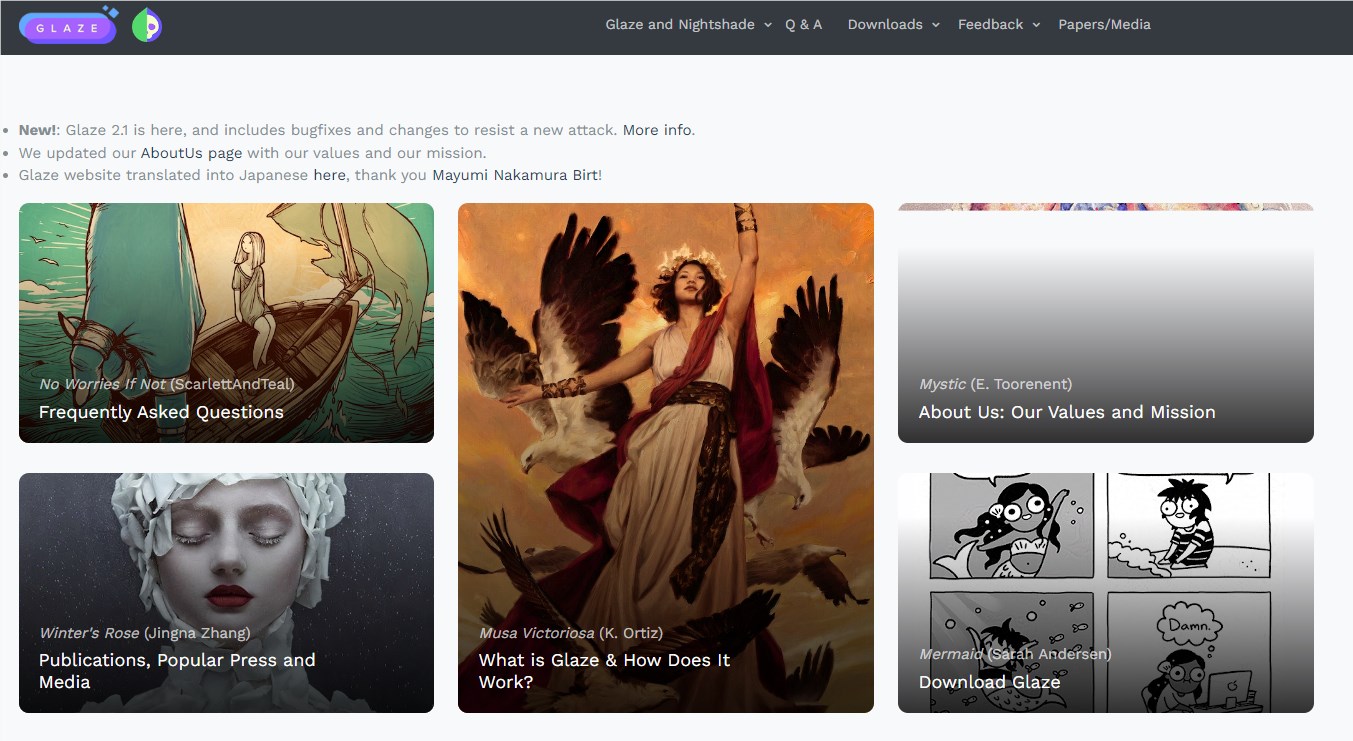This screenshot has width=1353, height=741.
Task: Click the Mermaid comic panels thumbnail
Action: tap(1105, 560)
